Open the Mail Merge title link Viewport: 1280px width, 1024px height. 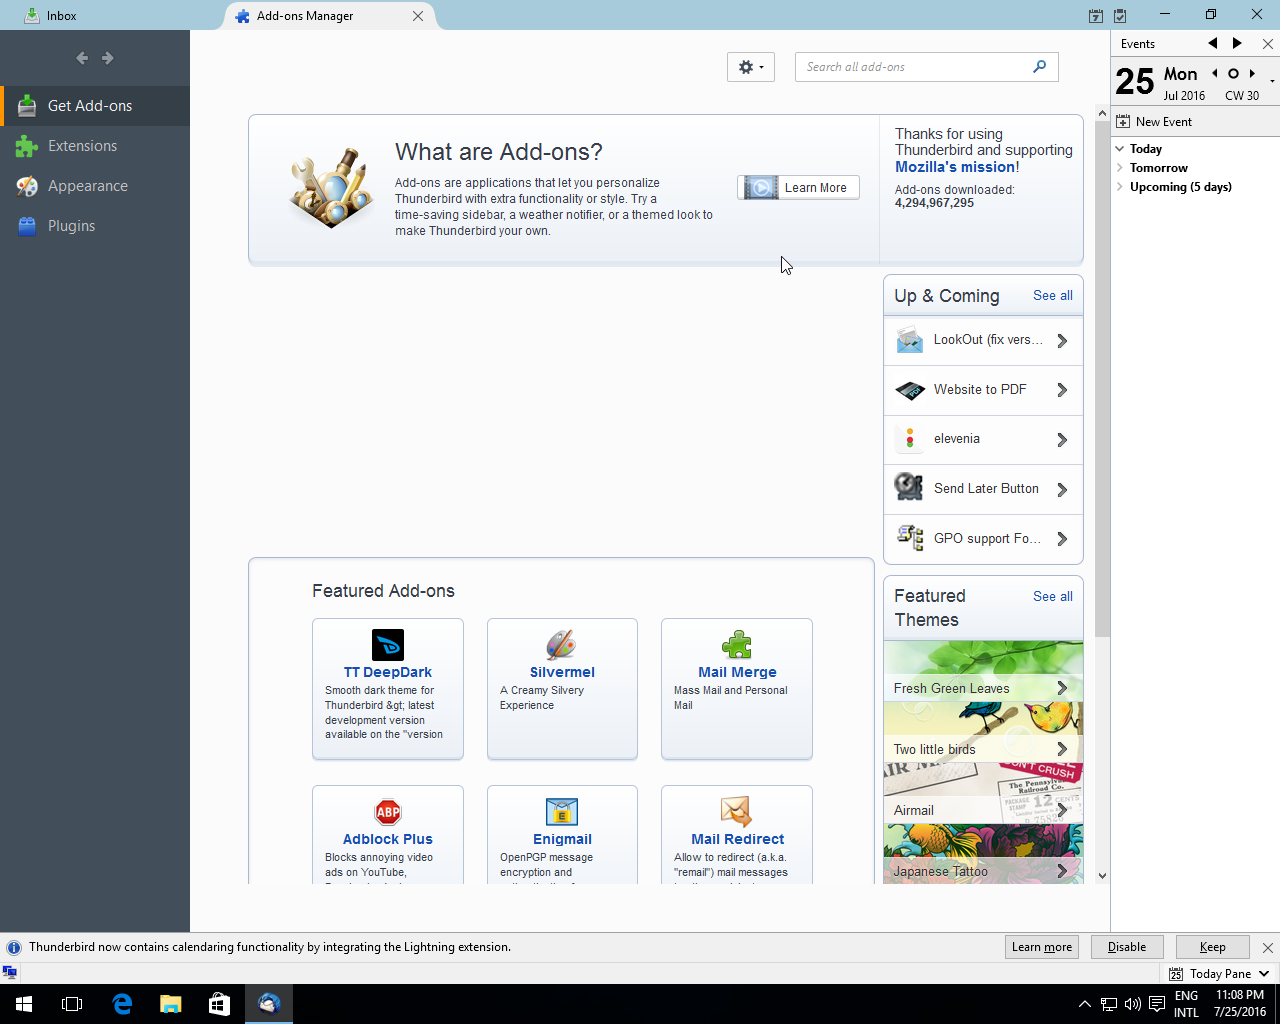pyautogui.click(x=737, y=673)
